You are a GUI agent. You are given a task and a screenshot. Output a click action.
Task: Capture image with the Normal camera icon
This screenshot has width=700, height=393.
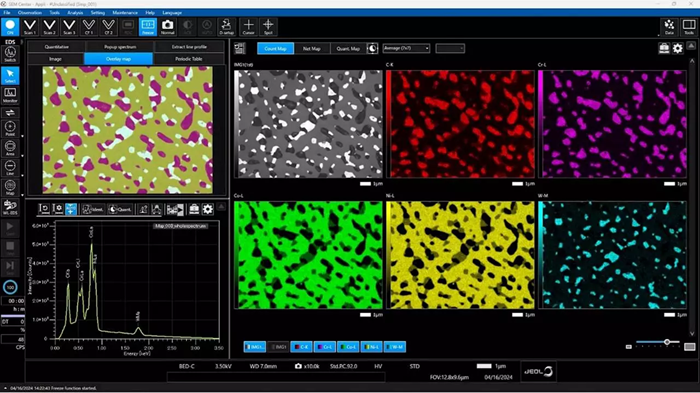click(167, 27)
